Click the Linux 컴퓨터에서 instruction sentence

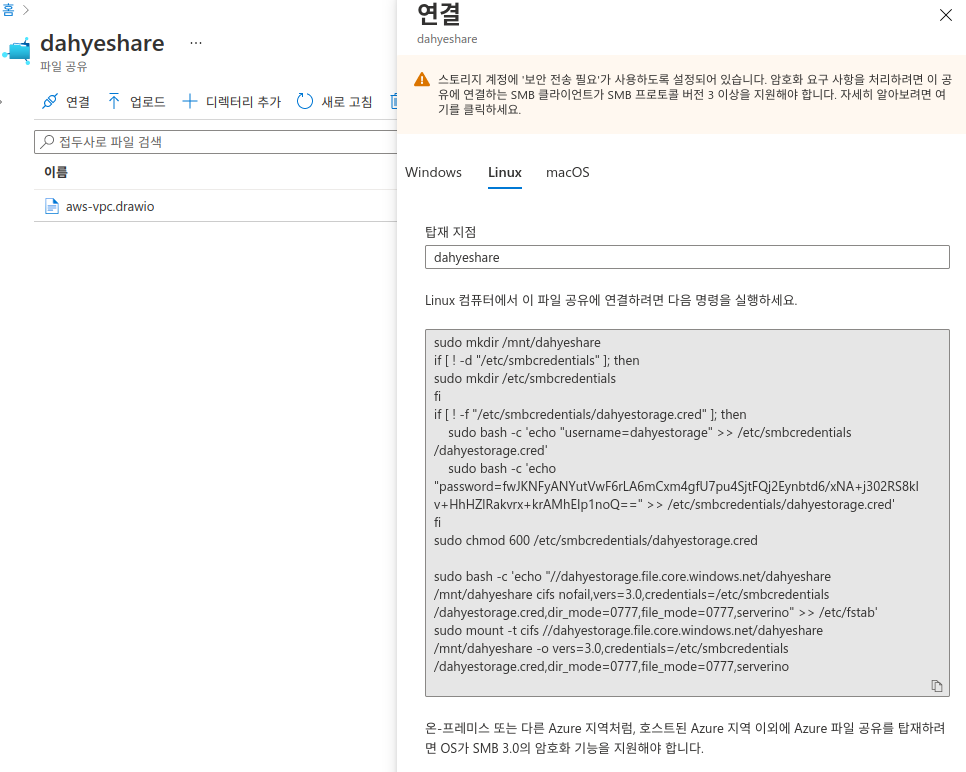tap(611, 300)
